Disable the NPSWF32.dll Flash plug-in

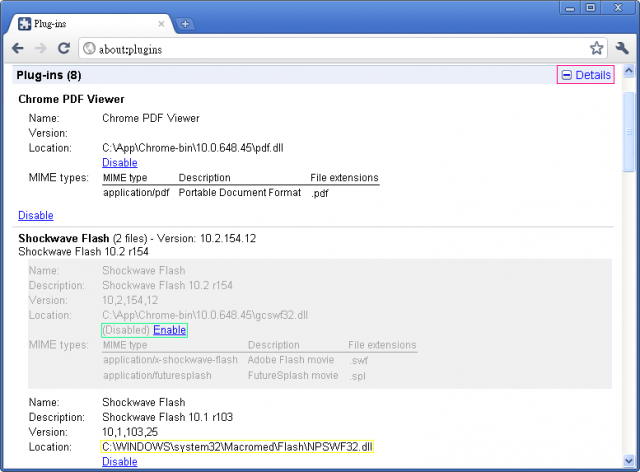120,461
